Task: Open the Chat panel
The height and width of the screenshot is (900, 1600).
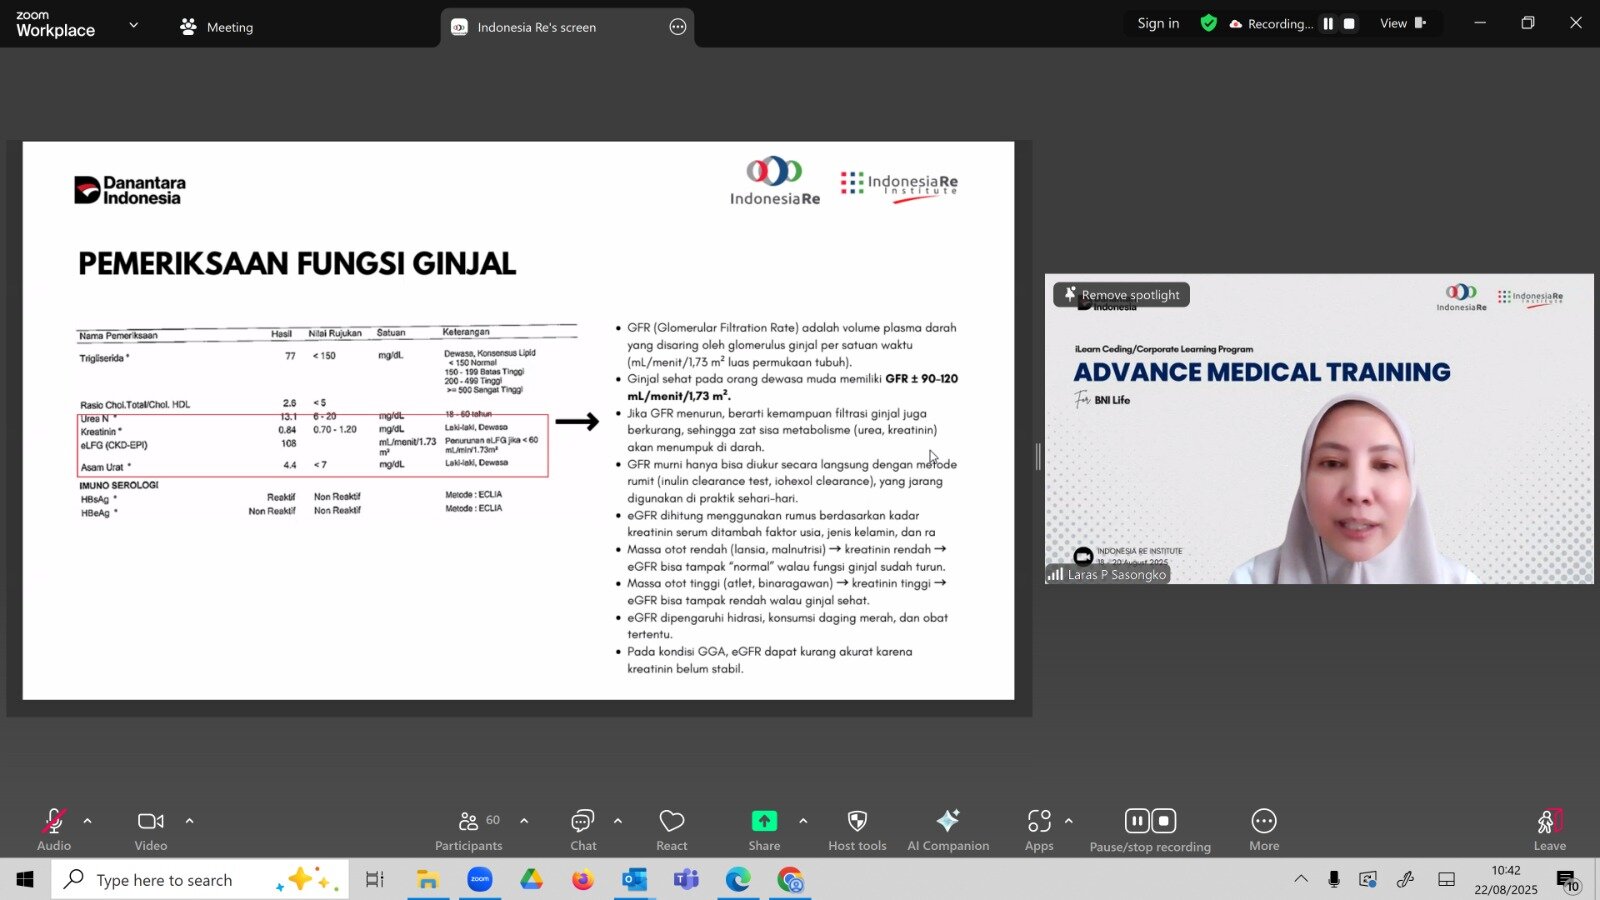Action: 583,829
